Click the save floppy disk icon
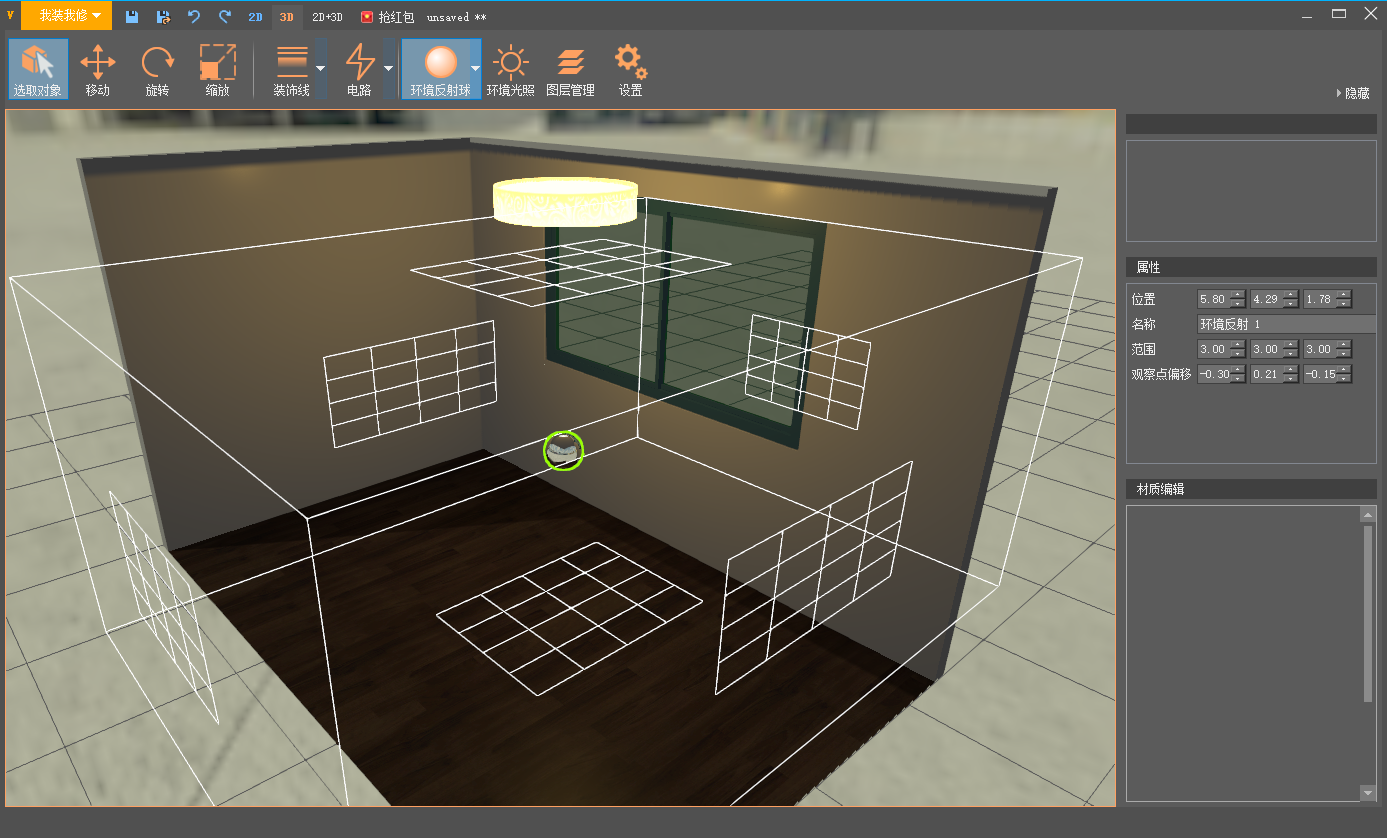Image resolution: width=1387 pixels, height=838 pixels. pyautogui.click(x=132, y=17)
